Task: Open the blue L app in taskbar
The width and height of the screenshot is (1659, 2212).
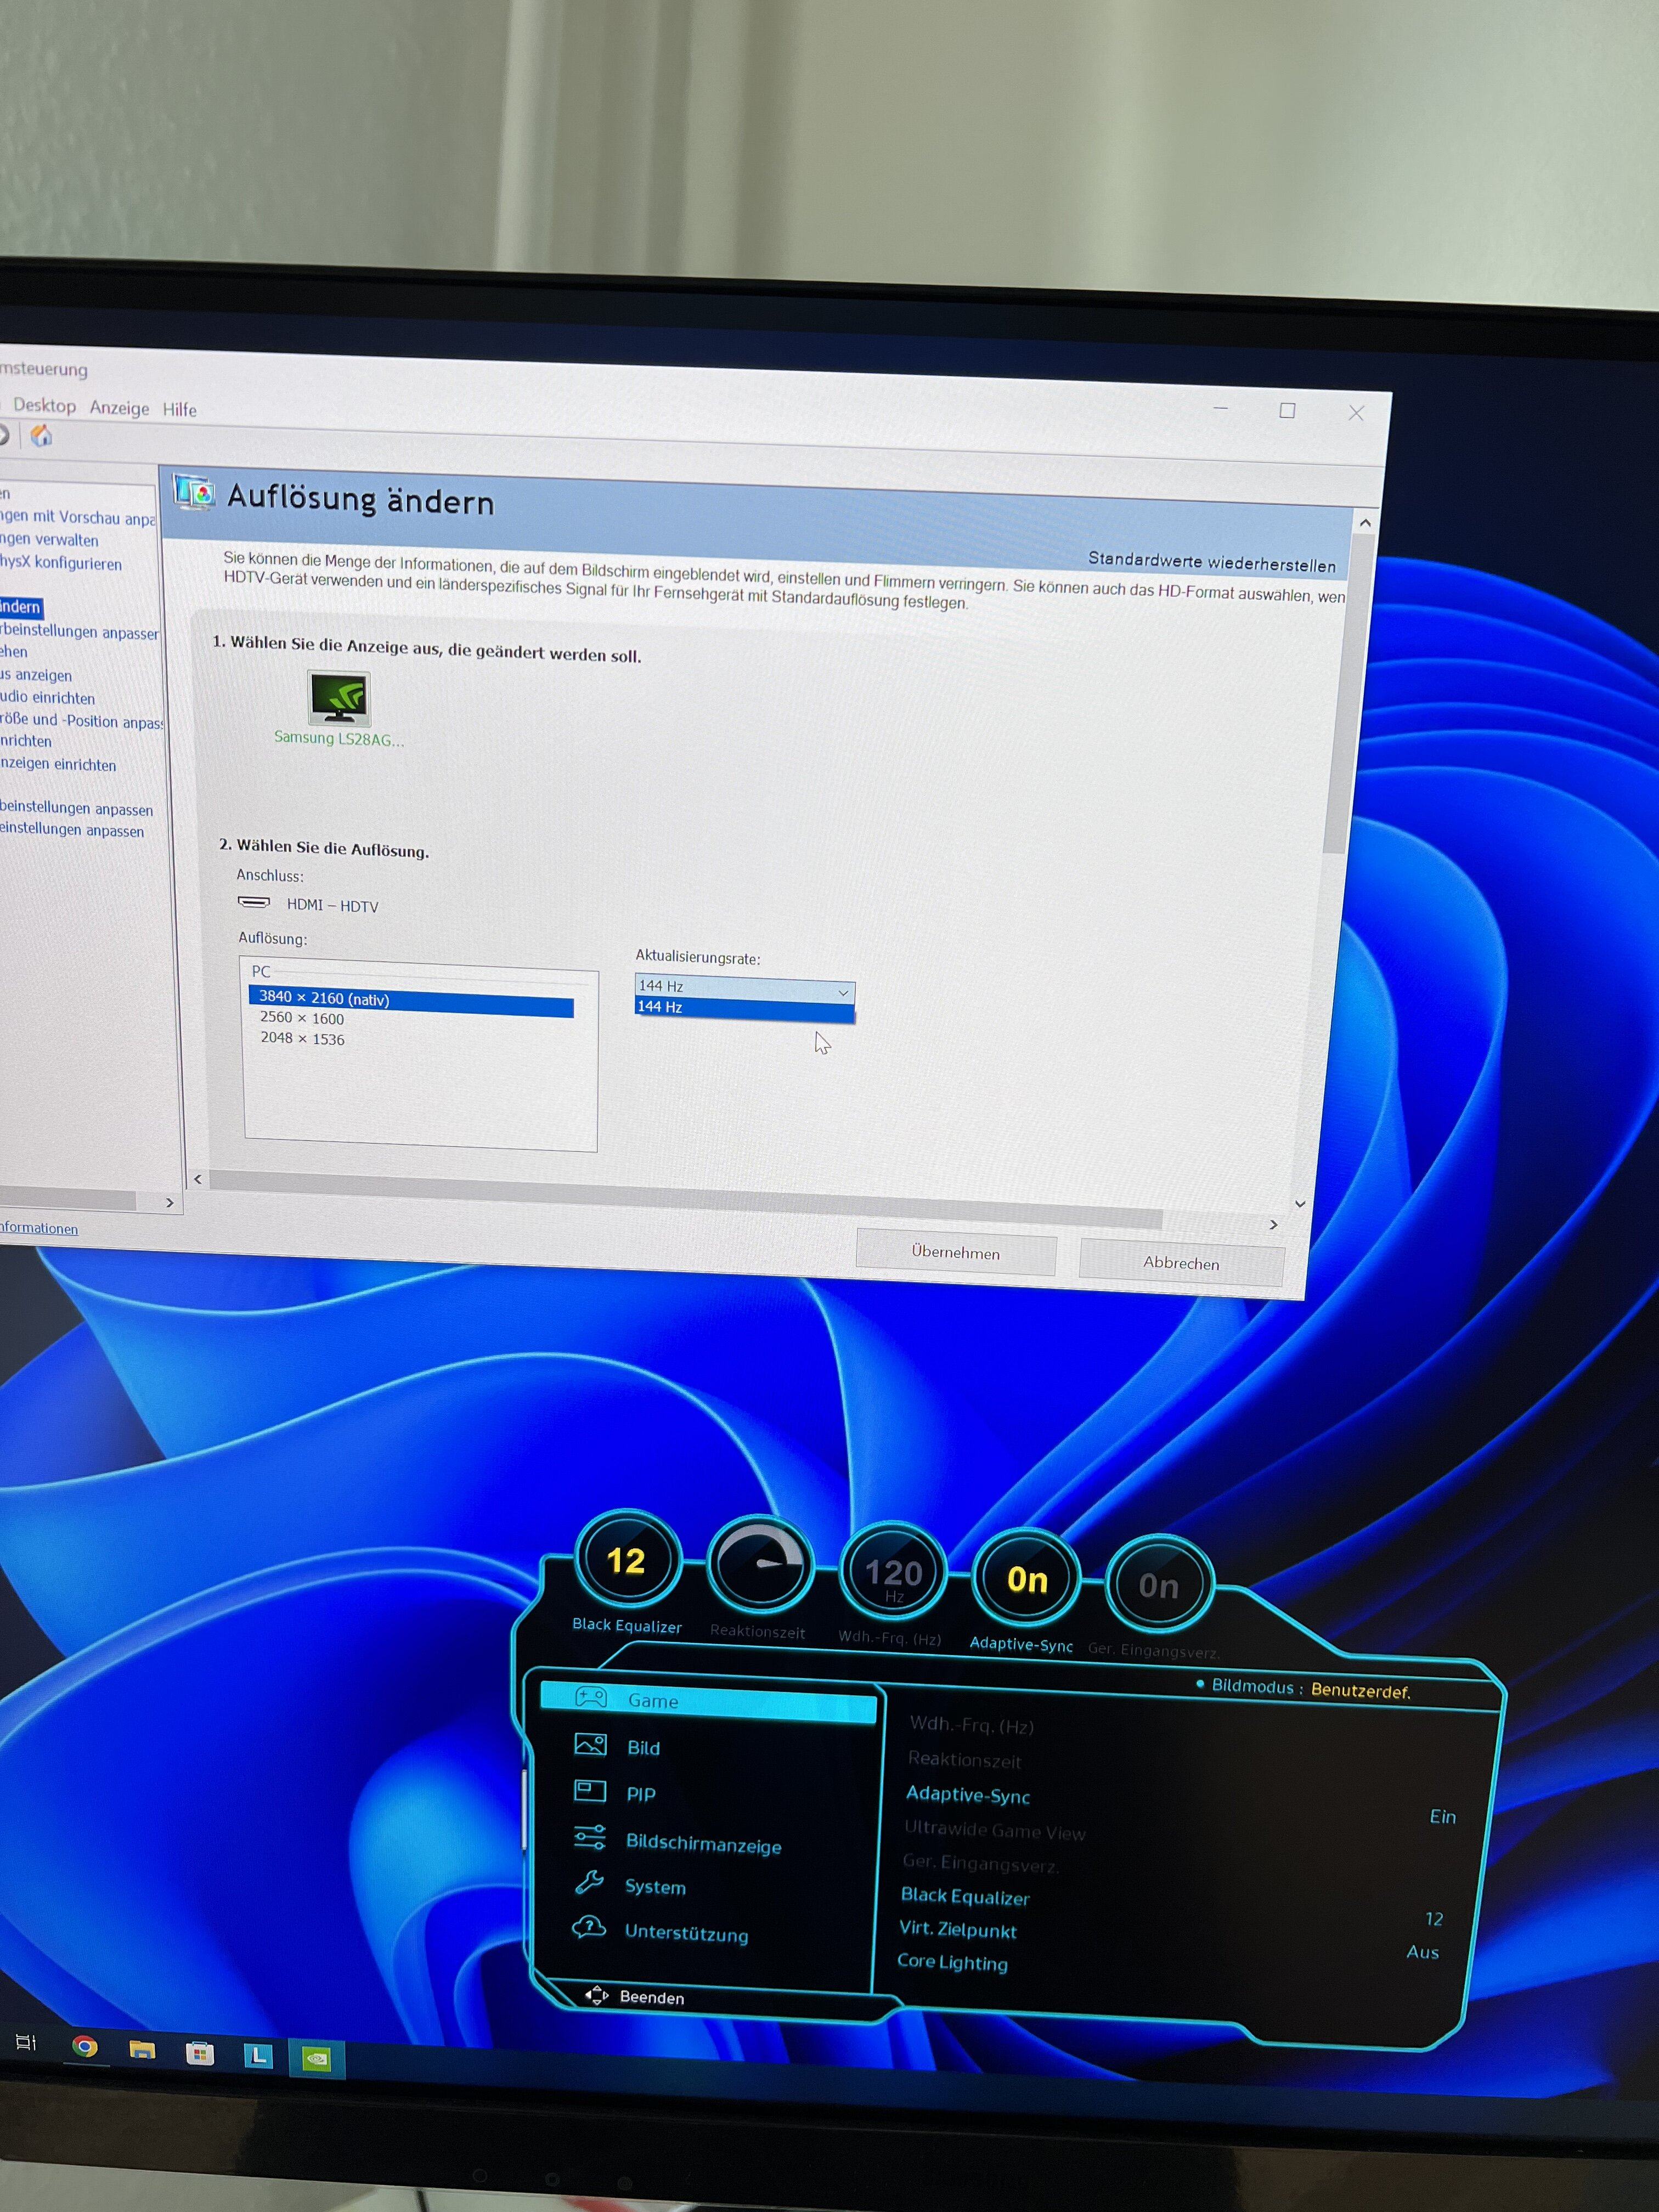Action: click(x=258, y=2056)
